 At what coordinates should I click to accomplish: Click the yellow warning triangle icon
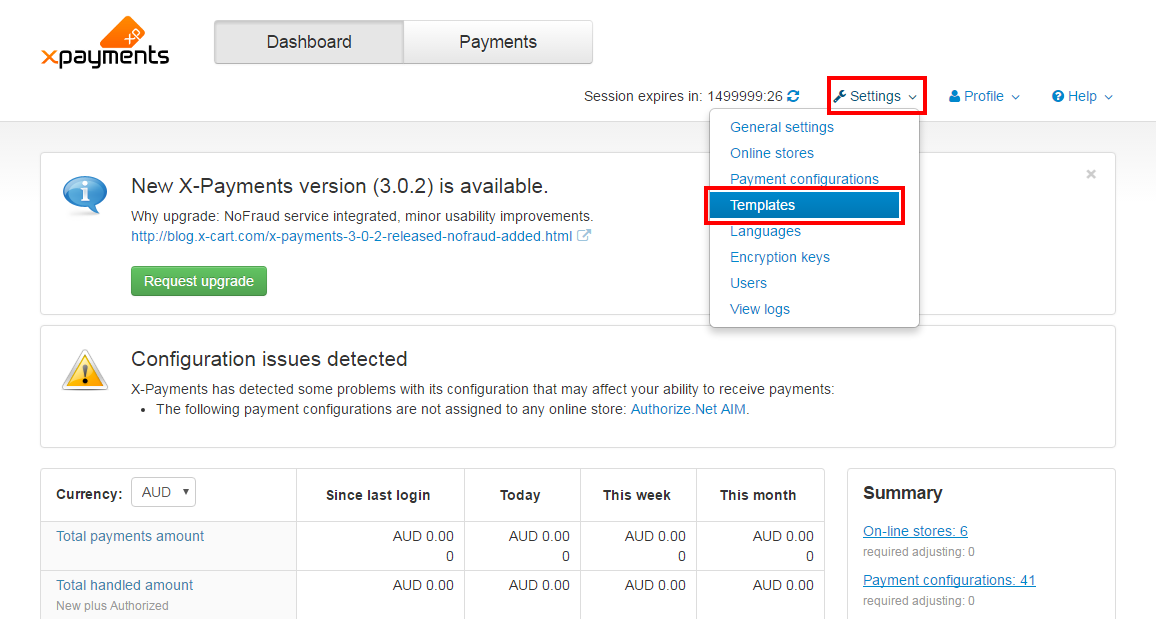click(x=85, y=370)
